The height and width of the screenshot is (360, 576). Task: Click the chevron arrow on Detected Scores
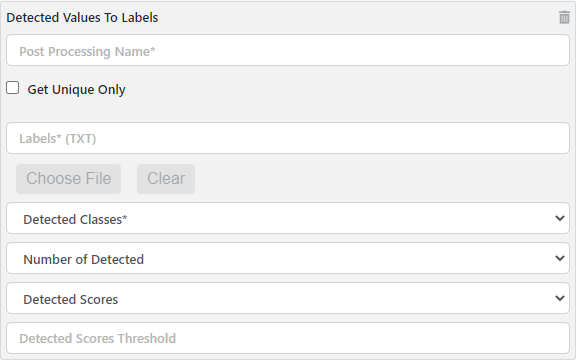560,298
